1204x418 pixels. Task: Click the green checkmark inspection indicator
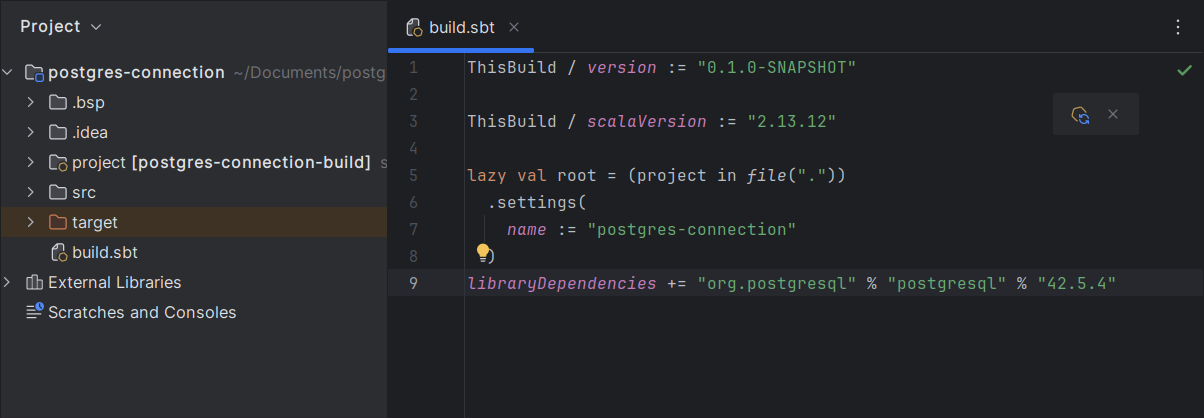tap(1184, 70)
